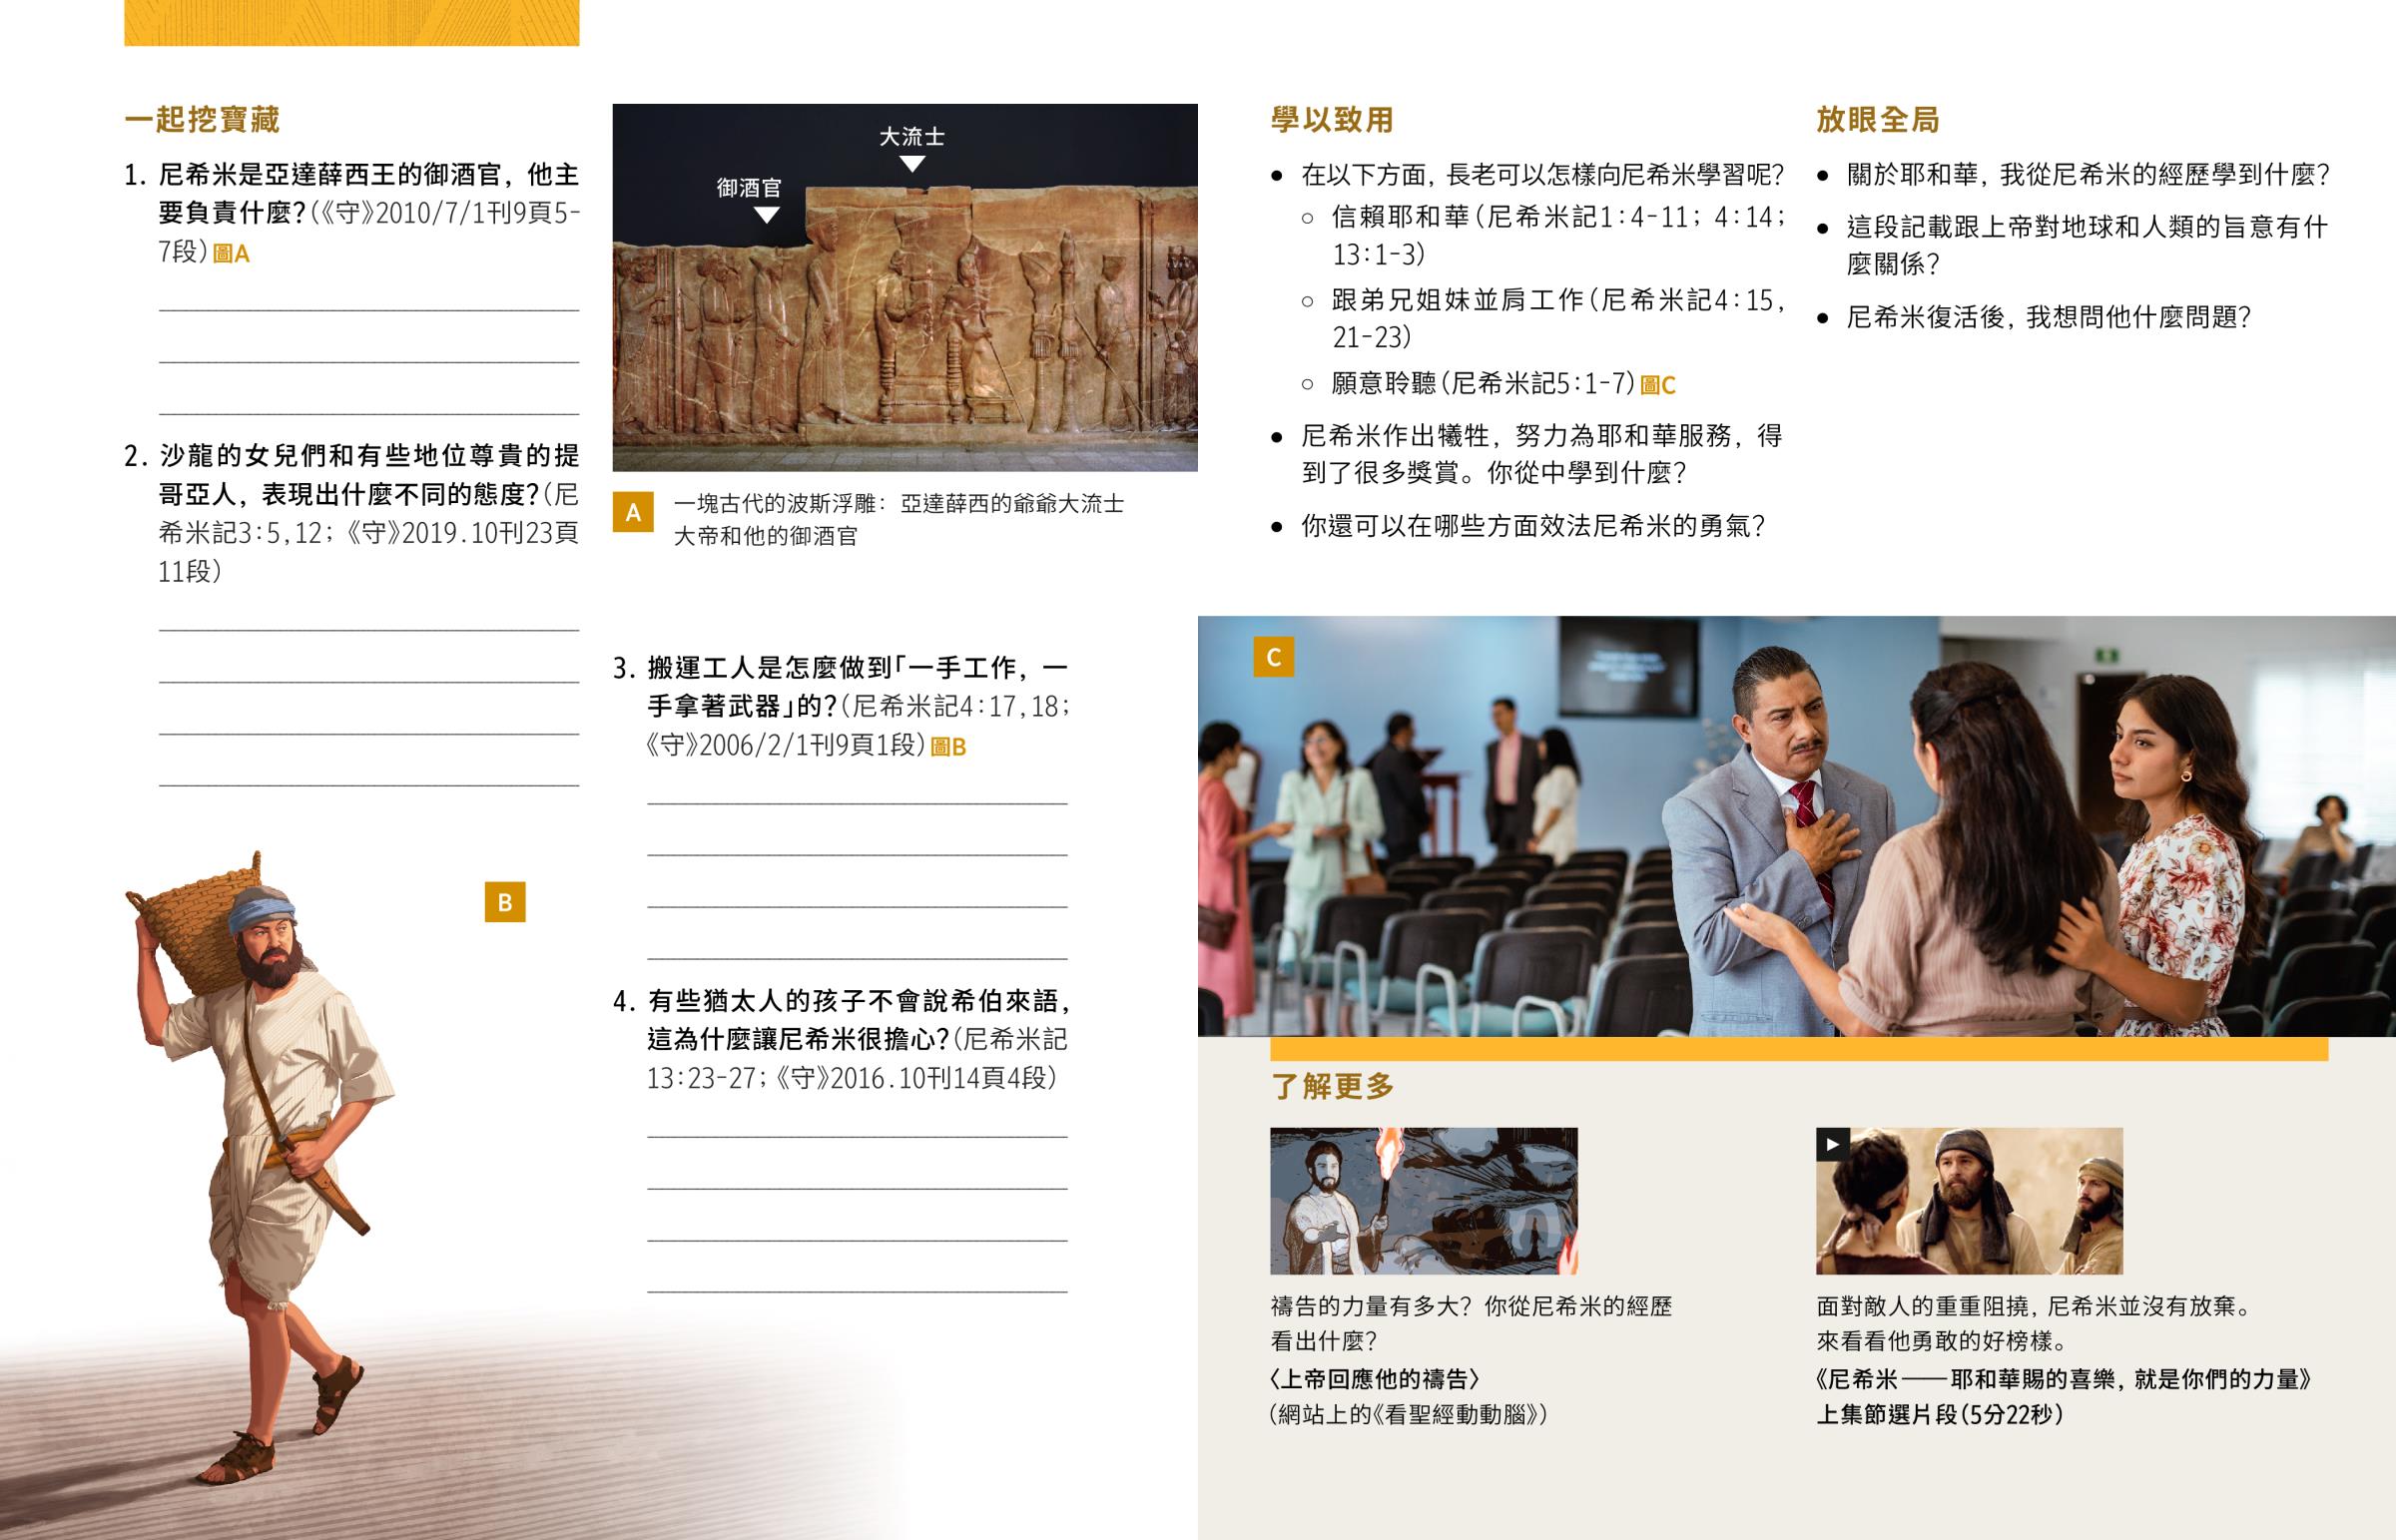Viewport: 2396px width, 1540px height.
Task: Click the 放眼全局 section heading
Action: click(1877, 120)
